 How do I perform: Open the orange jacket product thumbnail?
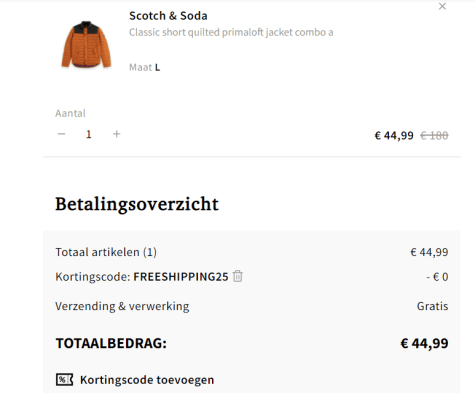pyautogui.click(x=86, y=45)
